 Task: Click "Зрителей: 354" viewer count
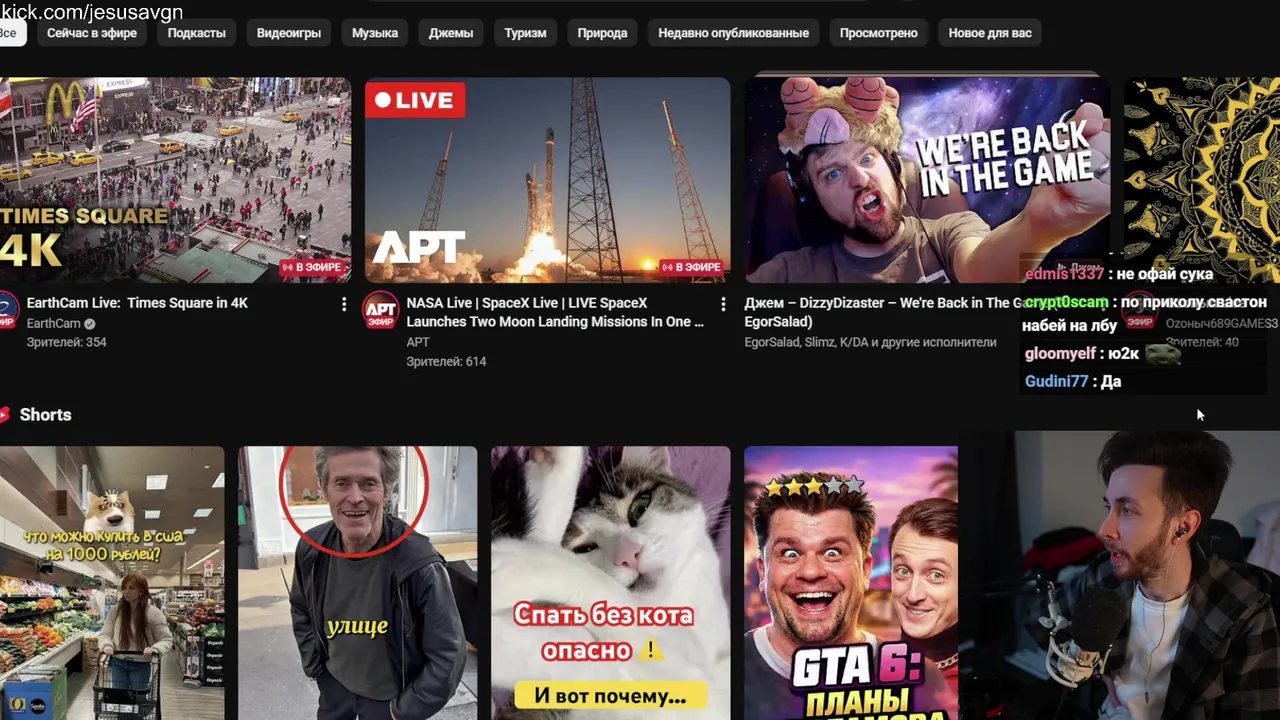[x=67, y=342]
